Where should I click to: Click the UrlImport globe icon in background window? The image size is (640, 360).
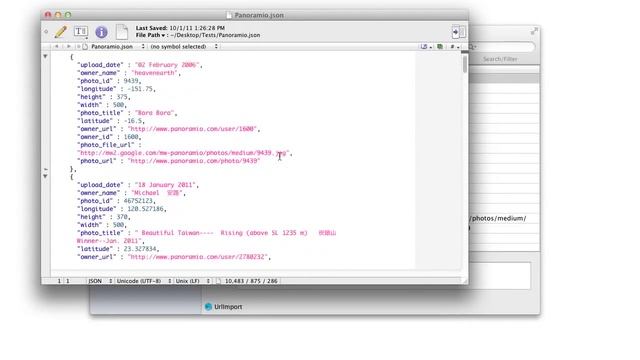click(208, 307)
